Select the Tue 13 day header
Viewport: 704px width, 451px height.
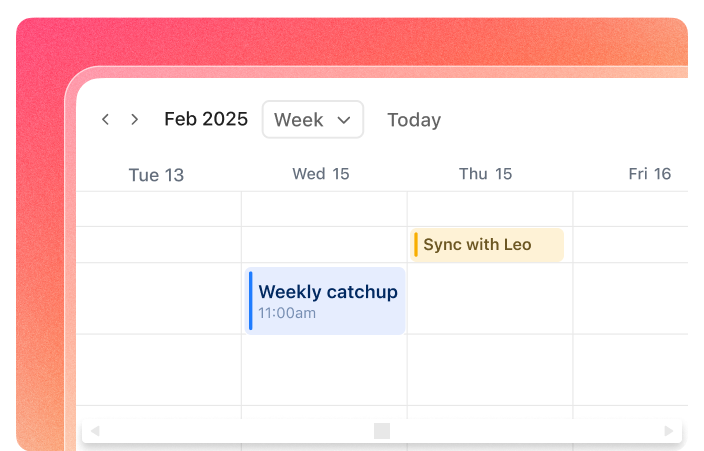click(156, 175)
